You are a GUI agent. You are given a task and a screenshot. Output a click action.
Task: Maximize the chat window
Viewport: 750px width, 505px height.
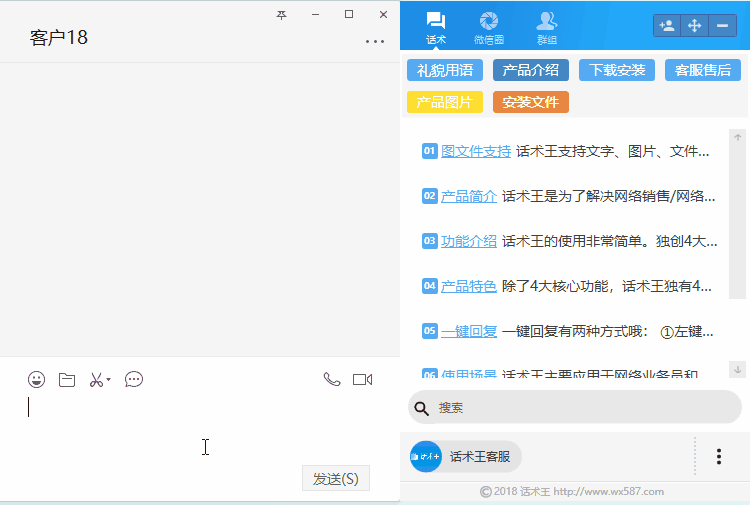click(349, 14)
